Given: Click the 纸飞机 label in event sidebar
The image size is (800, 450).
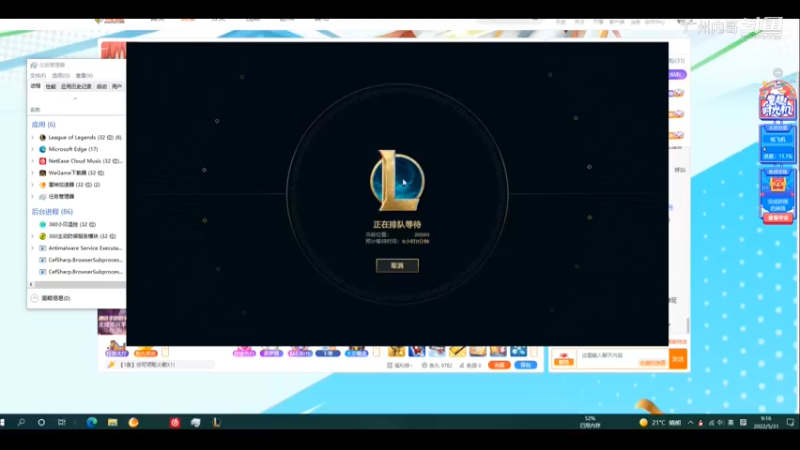Looking at the screenshot, I should (778, 139).
